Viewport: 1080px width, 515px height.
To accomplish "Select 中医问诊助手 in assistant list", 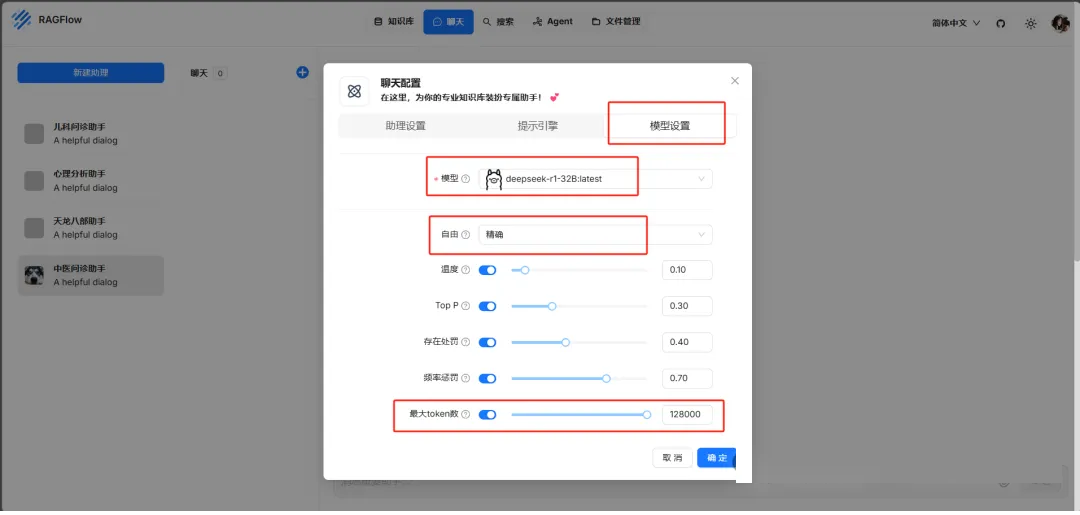I will [x=91, y=275].
